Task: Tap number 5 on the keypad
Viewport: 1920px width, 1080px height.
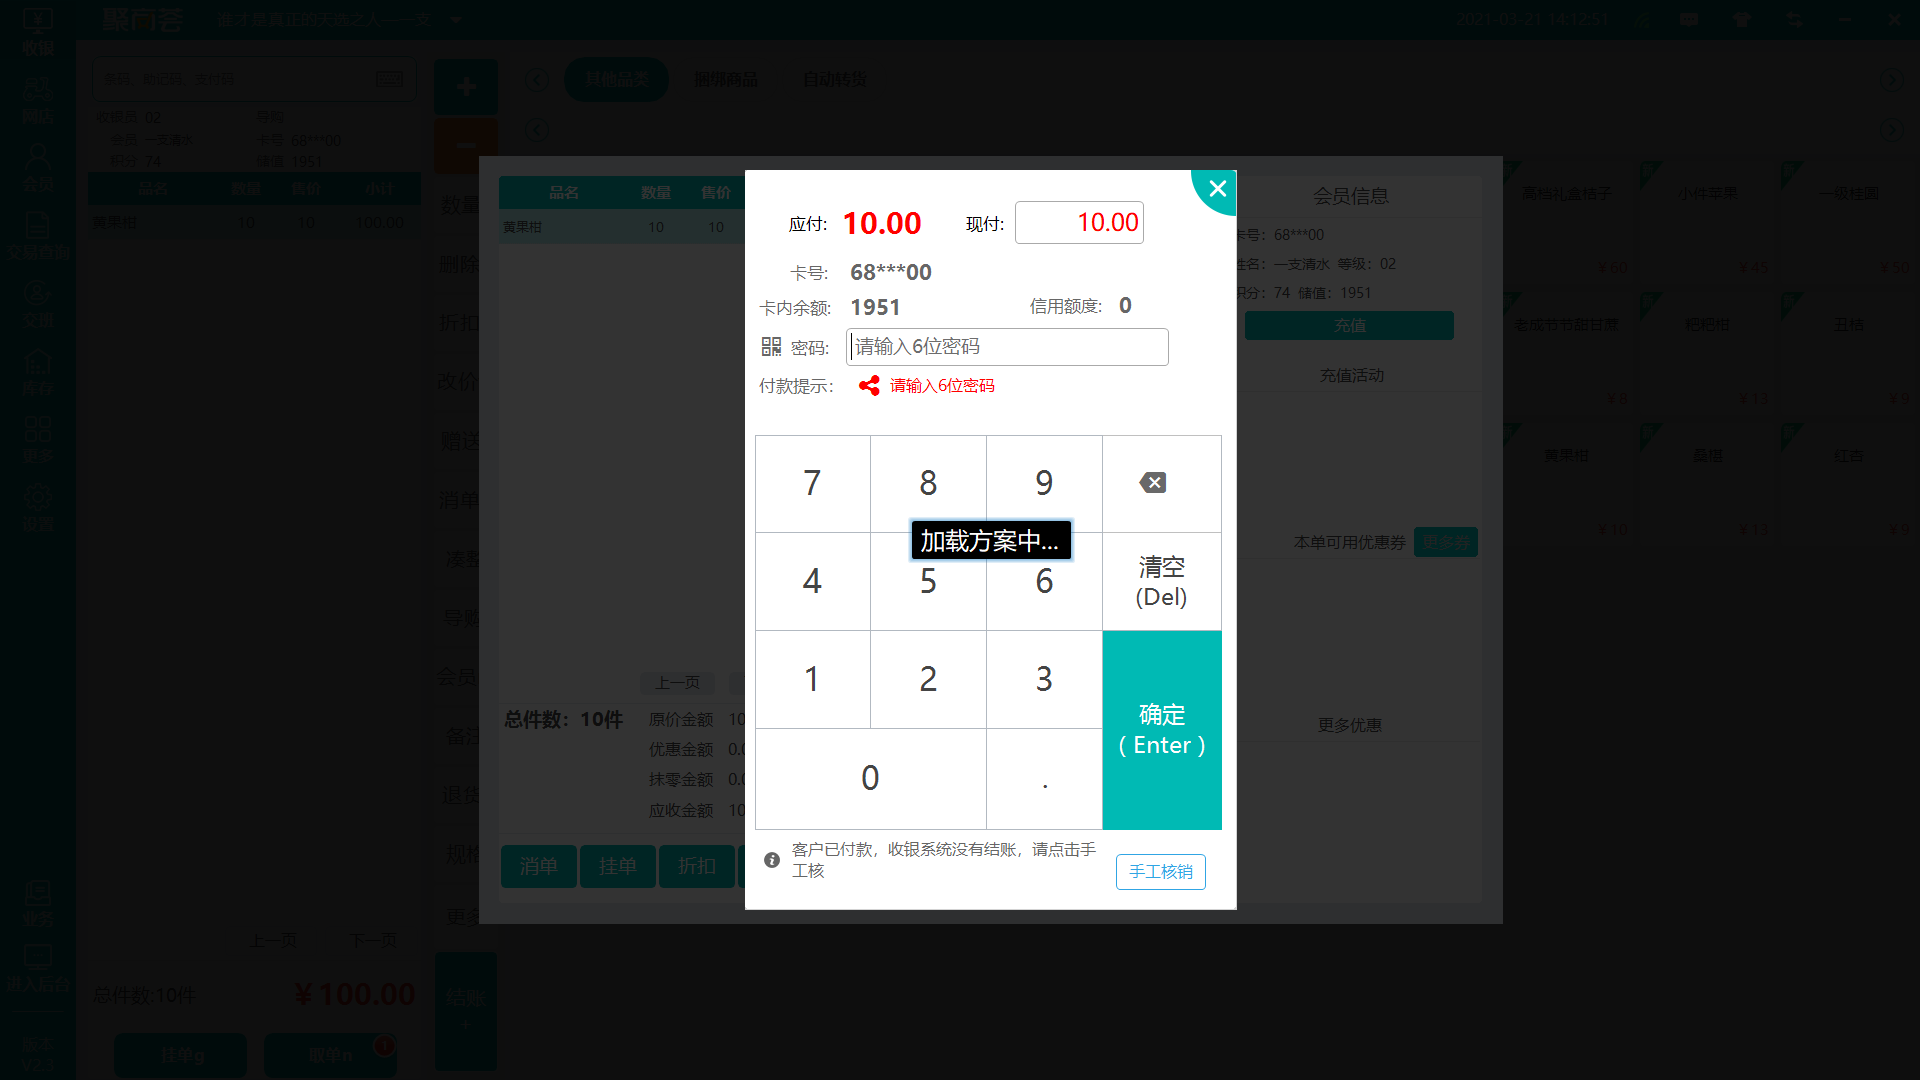Action: pyautogui.click(x=928, y=581)
